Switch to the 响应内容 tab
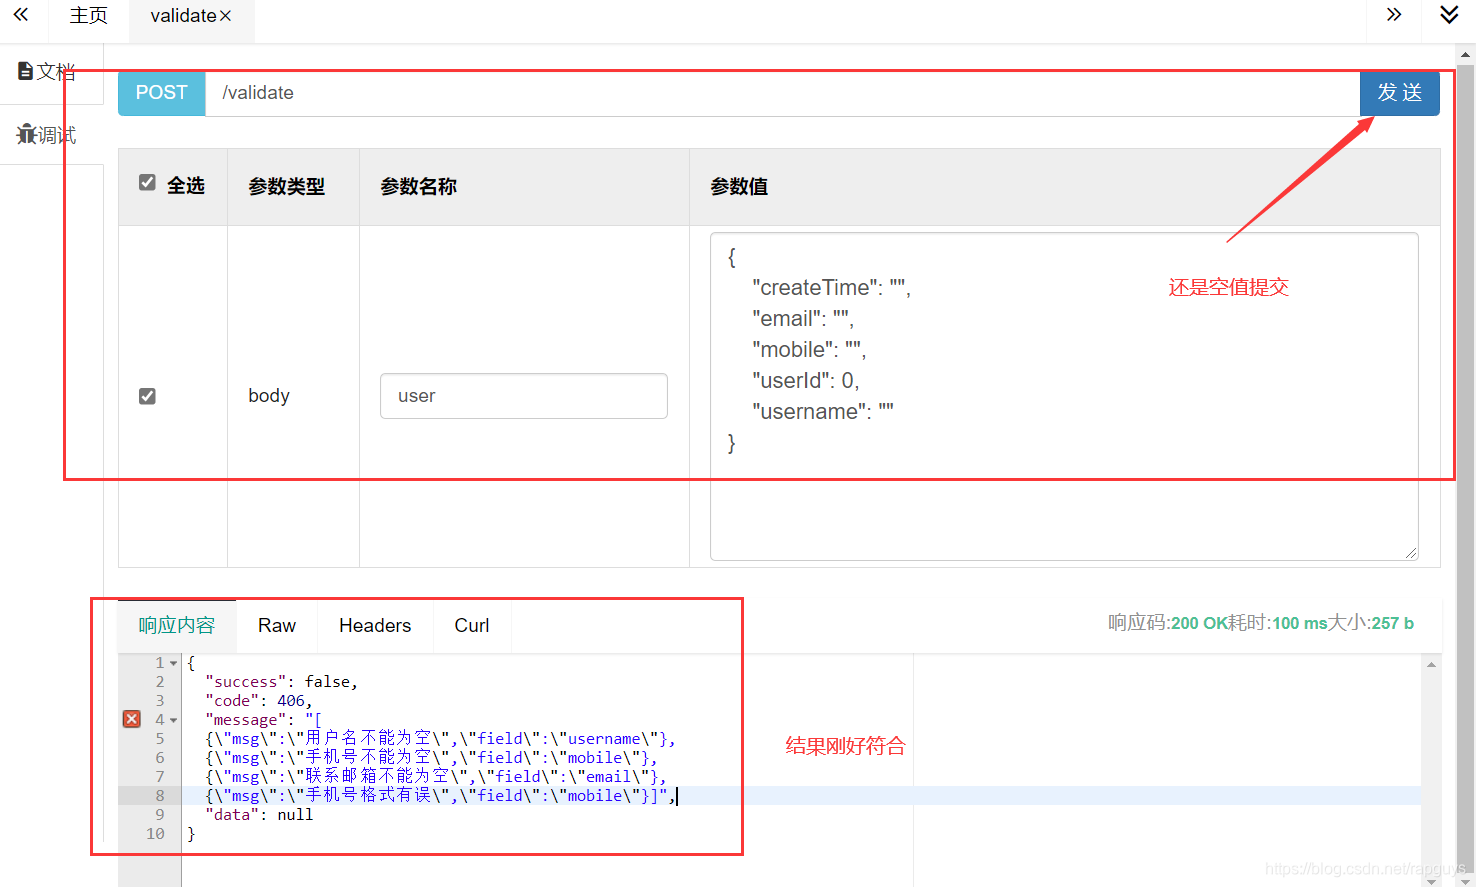The image size is (1476, 887). tap(177, 626)
